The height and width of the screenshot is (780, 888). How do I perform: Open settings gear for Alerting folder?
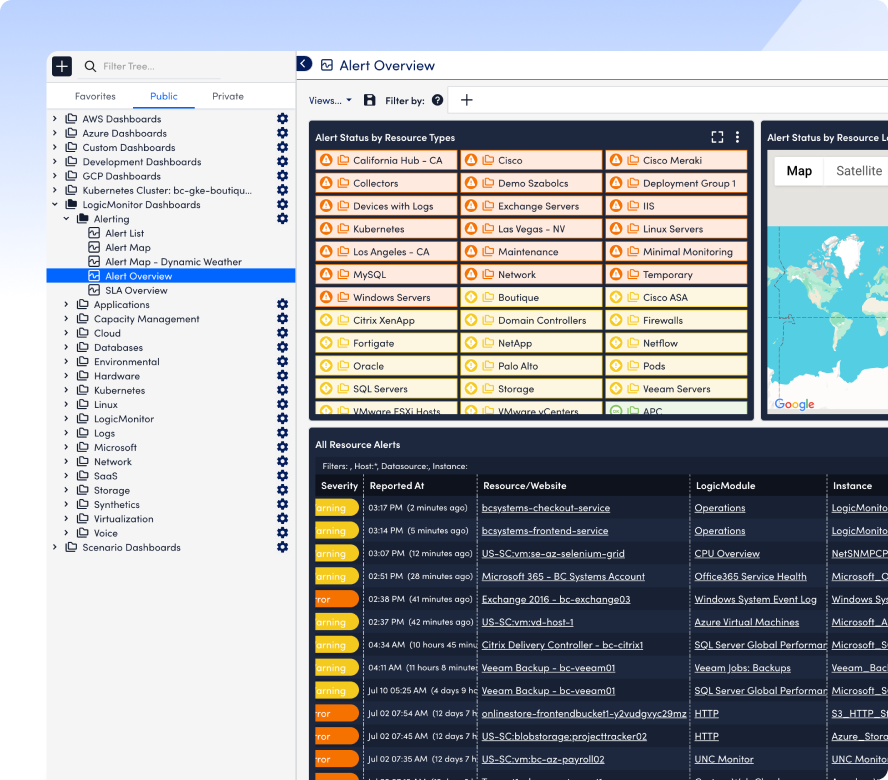click(283, 219)
